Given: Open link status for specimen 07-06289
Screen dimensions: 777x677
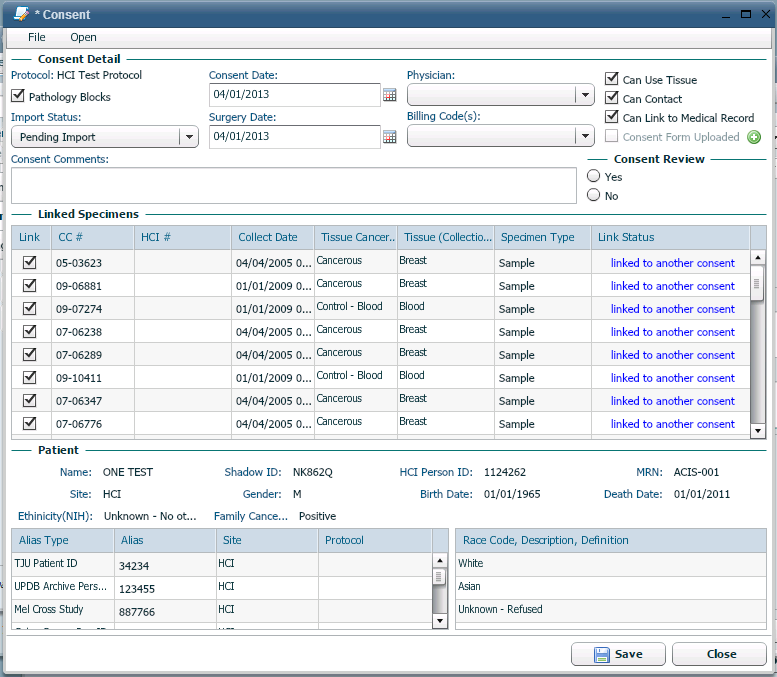Looking at the screenshot, I should coord(672,355).
